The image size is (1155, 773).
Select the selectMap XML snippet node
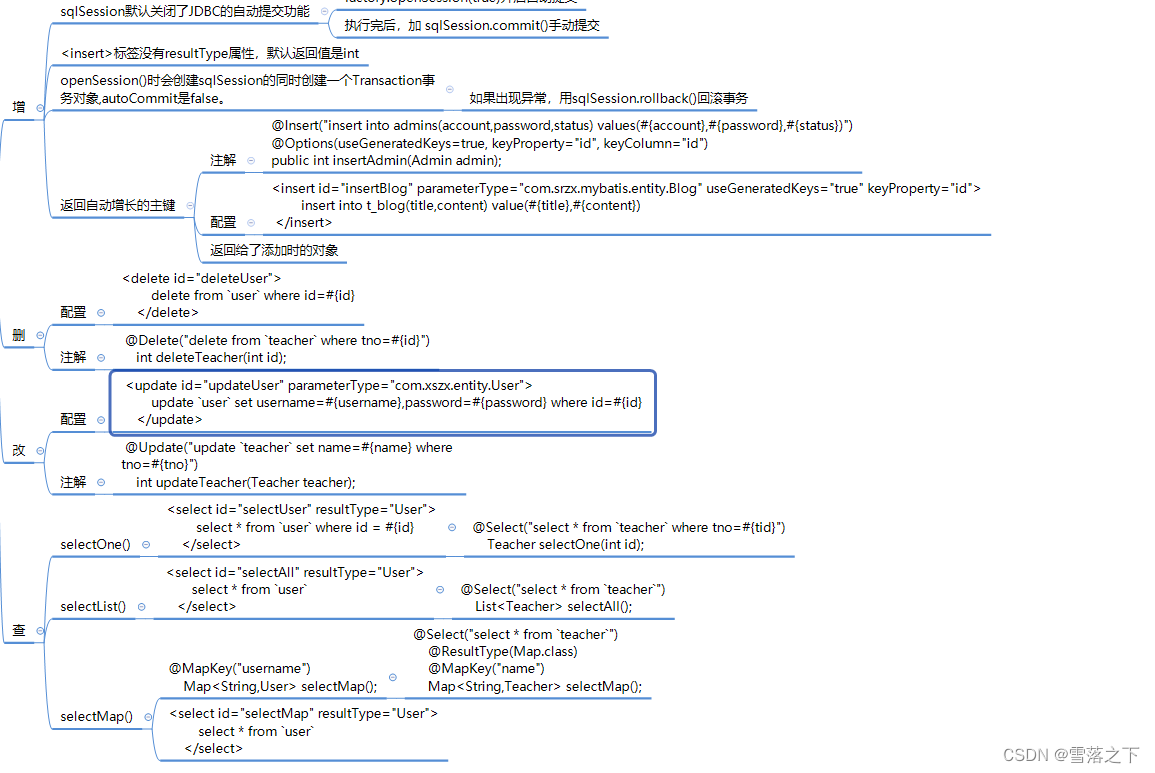pos(303,731)
